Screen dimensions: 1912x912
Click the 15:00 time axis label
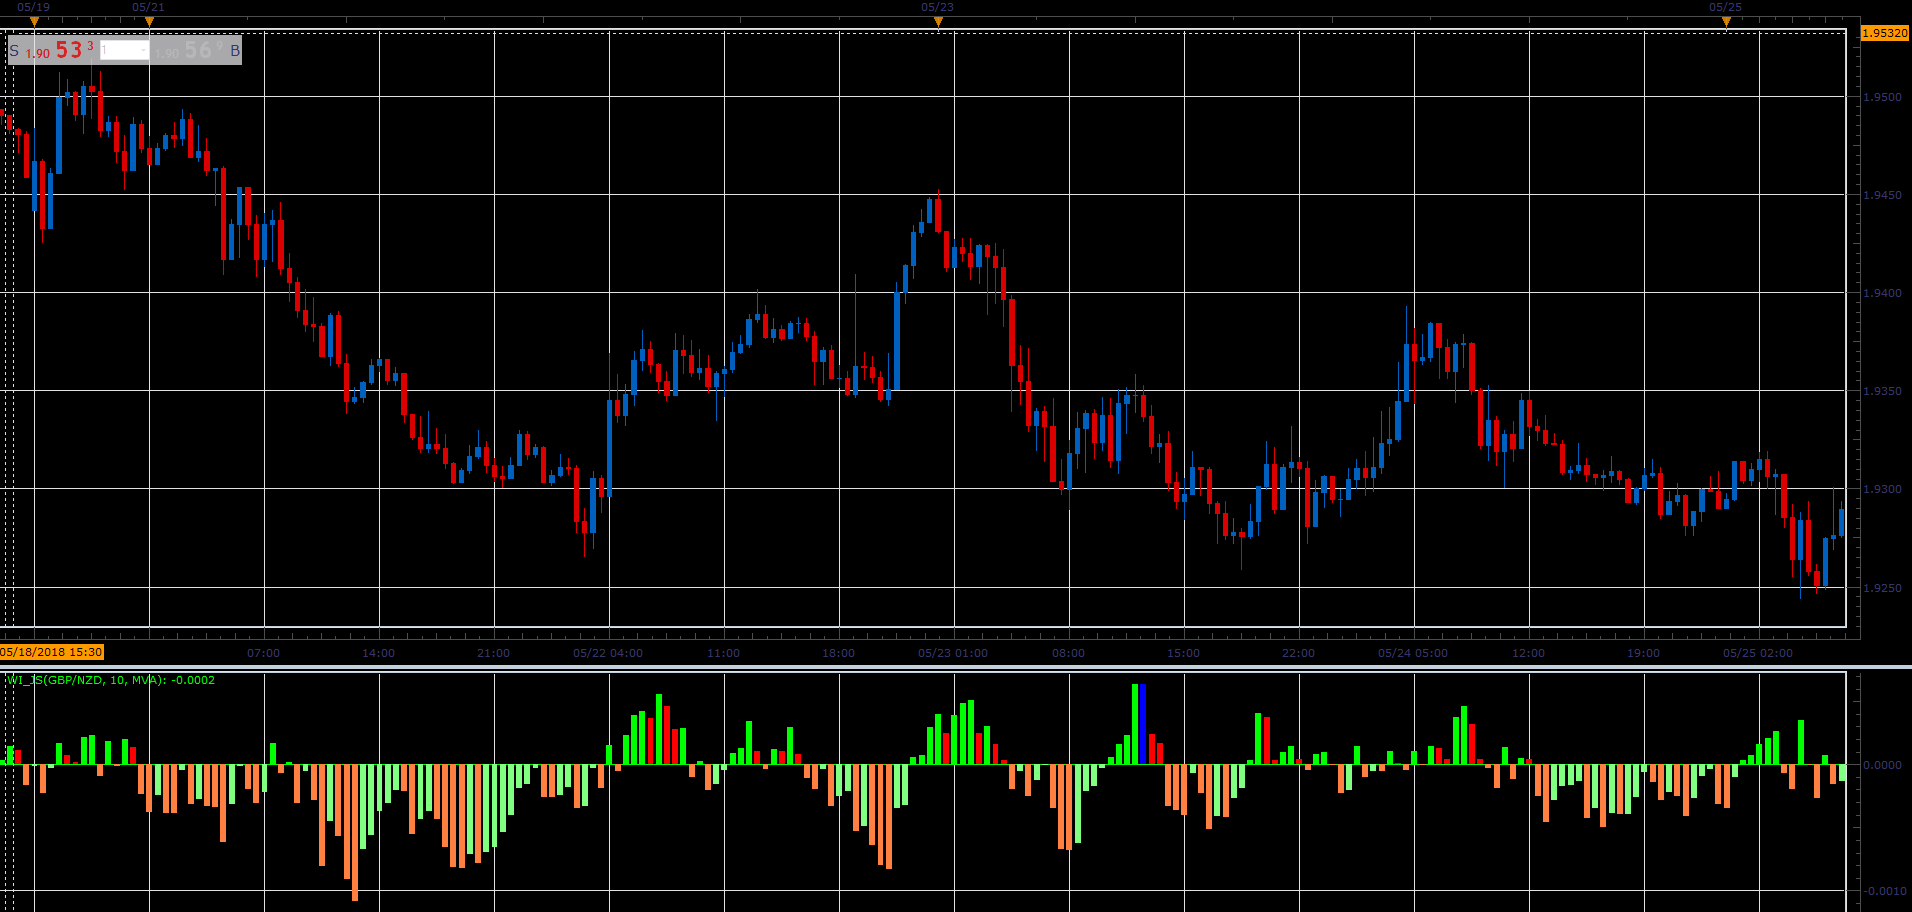click(x=1184, y=653)
